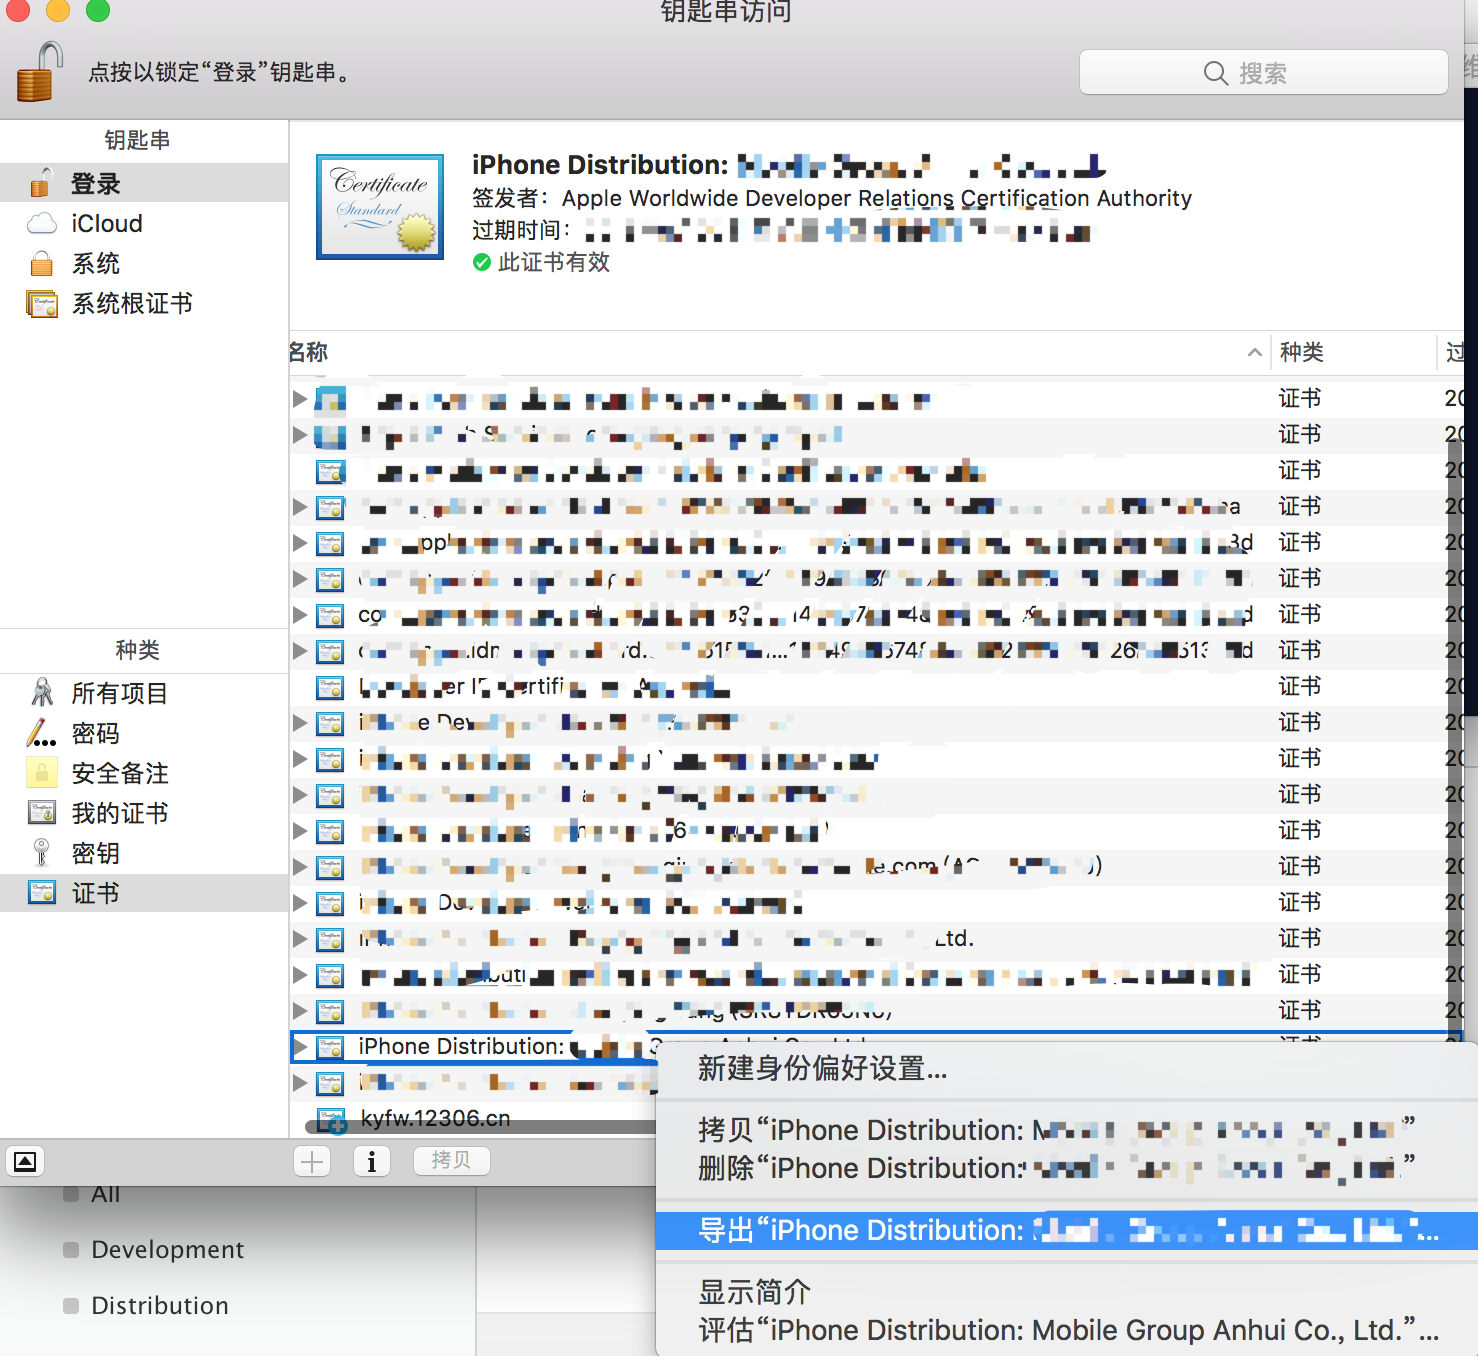Check the Development filter checkbox

tap(71, 1248)
